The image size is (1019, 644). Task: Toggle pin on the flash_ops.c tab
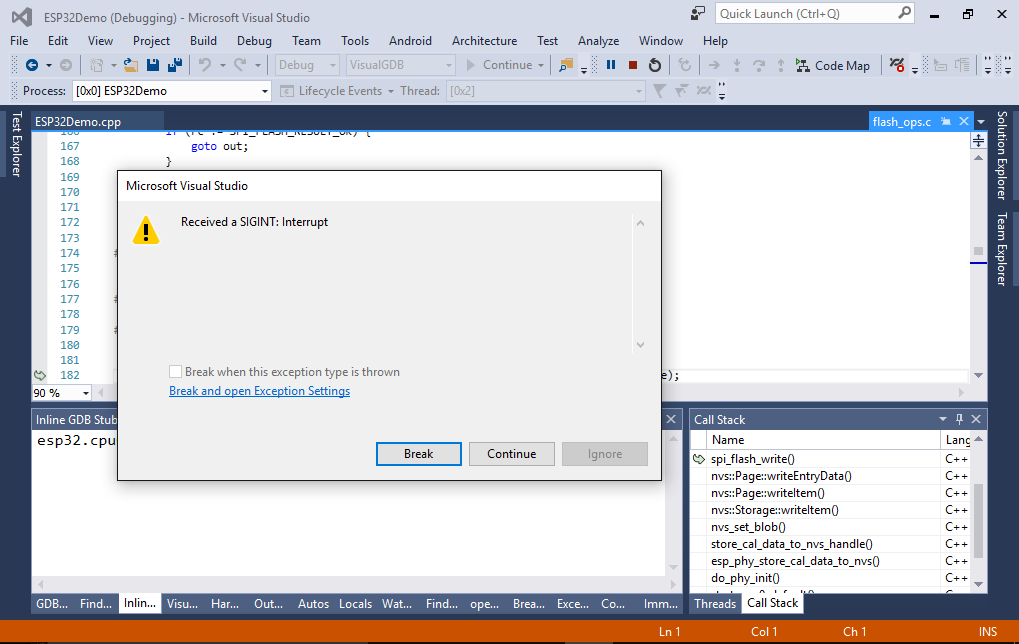click(946, 122)
